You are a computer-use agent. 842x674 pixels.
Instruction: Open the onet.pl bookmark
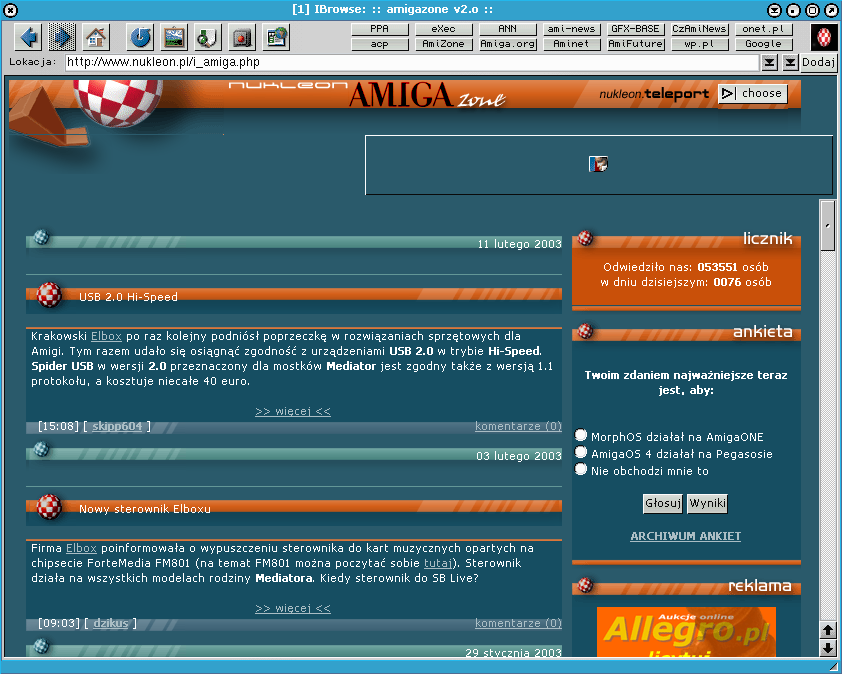[x=764, y=29]
